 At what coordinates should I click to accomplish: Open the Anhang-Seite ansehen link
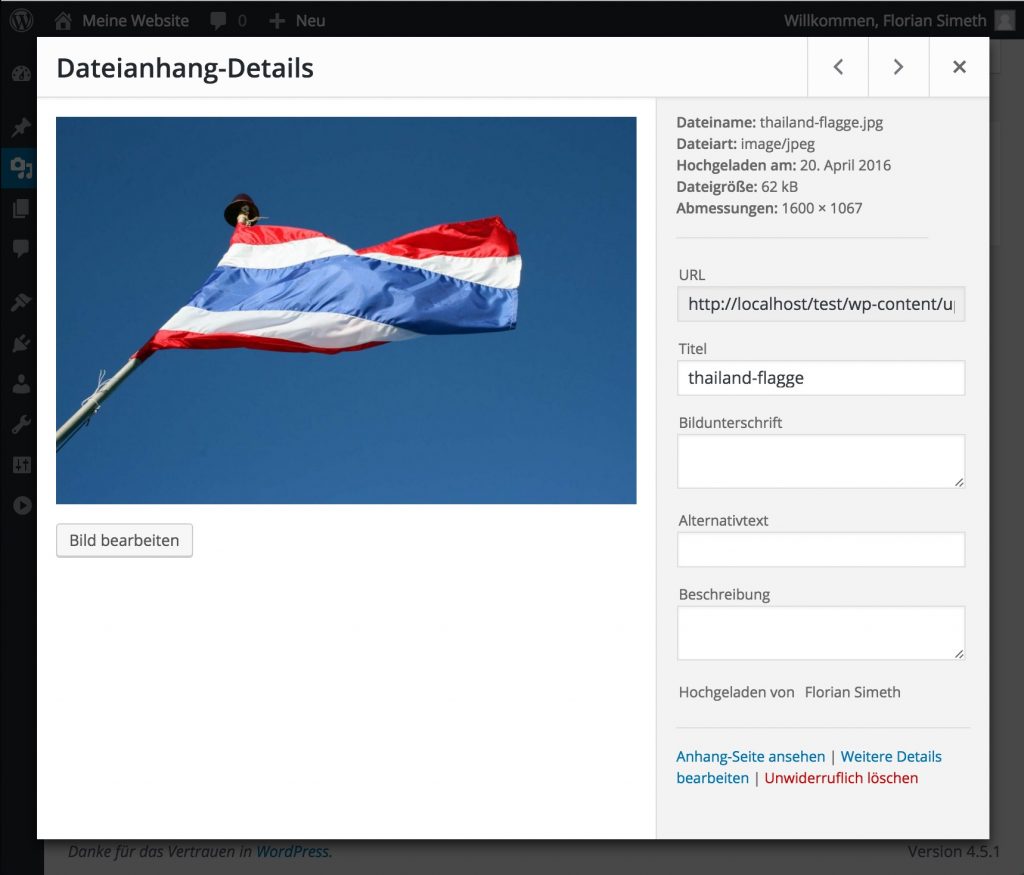(750, 756)
